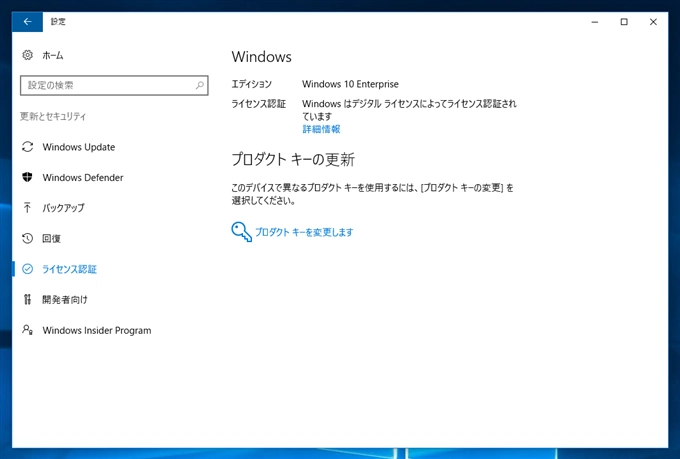Click プロダクト キーを変更します link
680x459 pixels.
(x=304, y=232)
